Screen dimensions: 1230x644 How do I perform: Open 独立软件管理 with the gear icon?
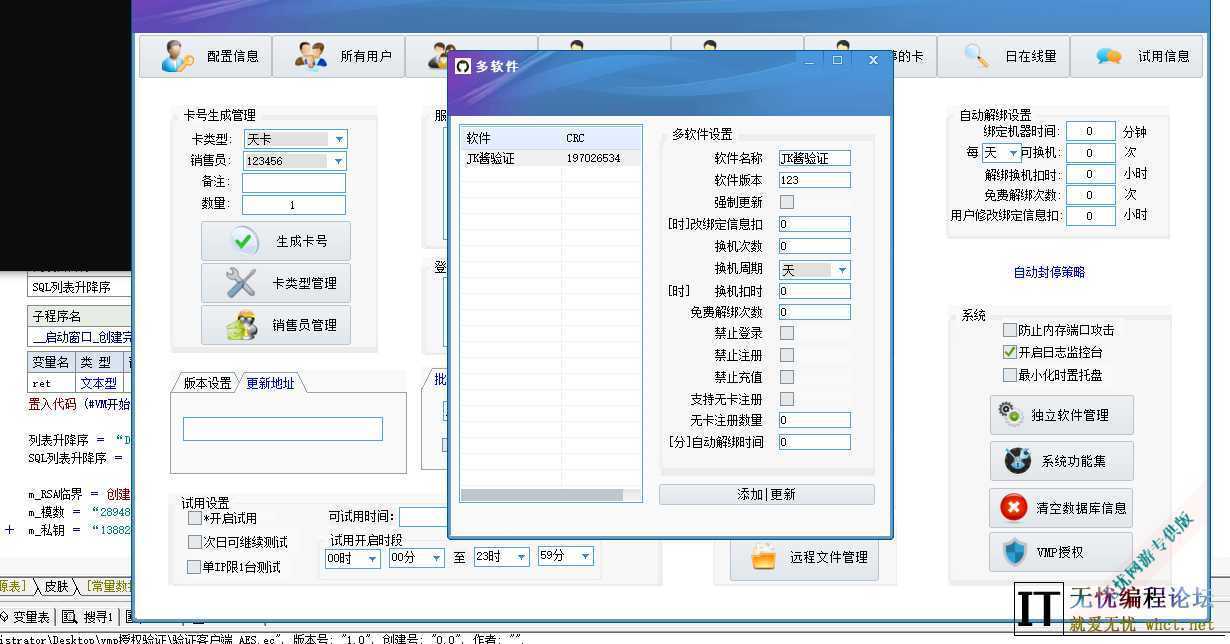tap(1061, 415)
